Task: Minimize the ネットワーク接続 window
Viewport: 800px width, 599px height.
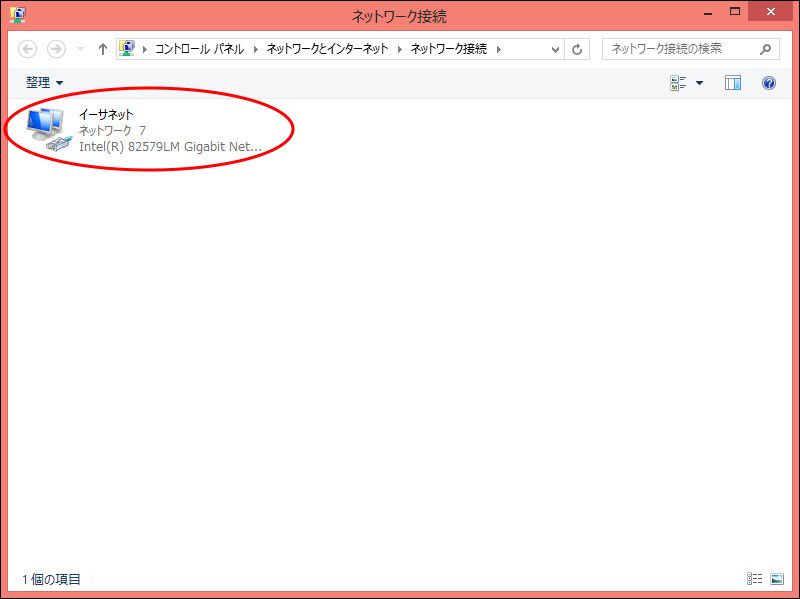Action: (708, 13)
